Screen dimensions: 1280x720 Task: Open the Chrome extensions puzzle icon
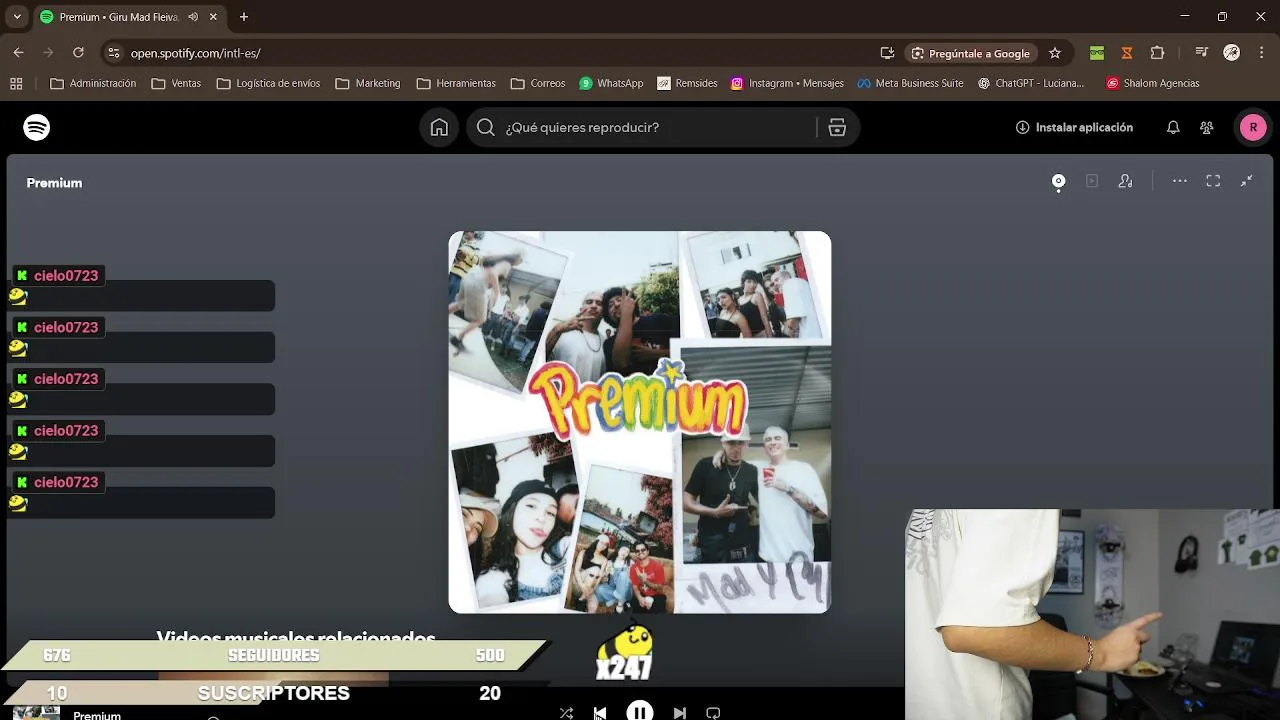click(x=1158, y=53)
